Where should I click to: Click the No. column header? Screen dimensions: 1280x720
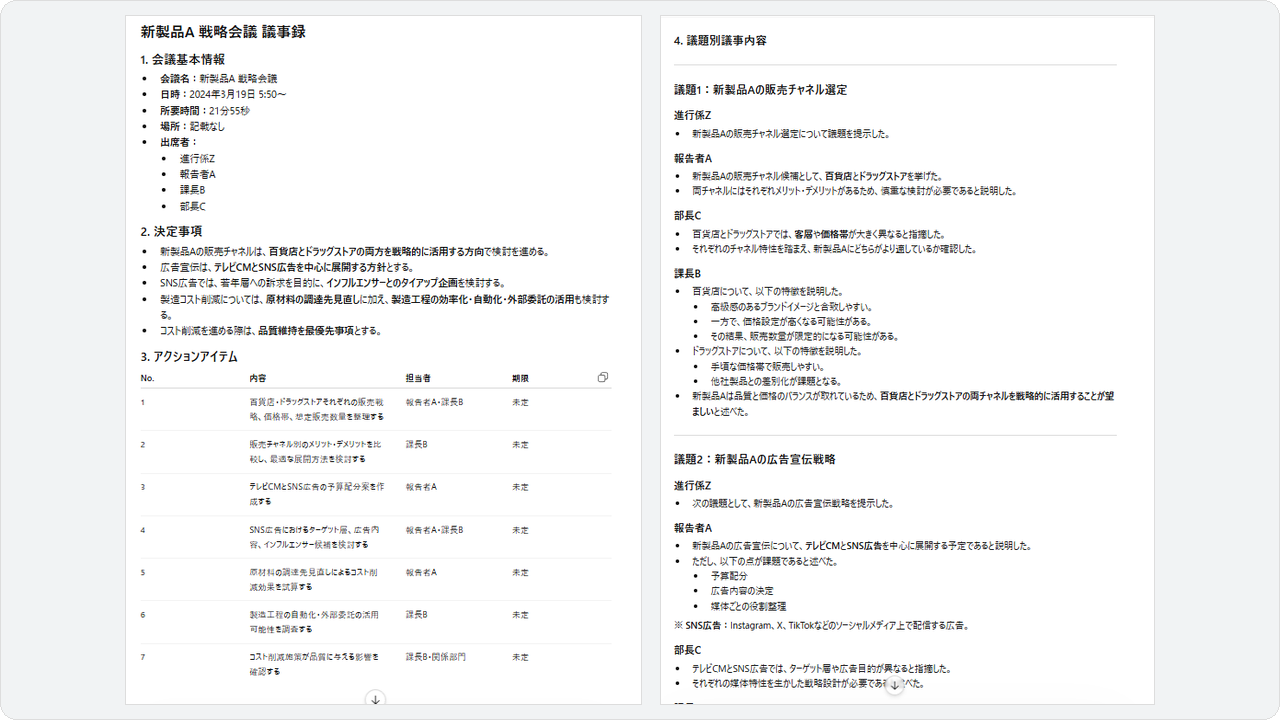coord(147,379)
